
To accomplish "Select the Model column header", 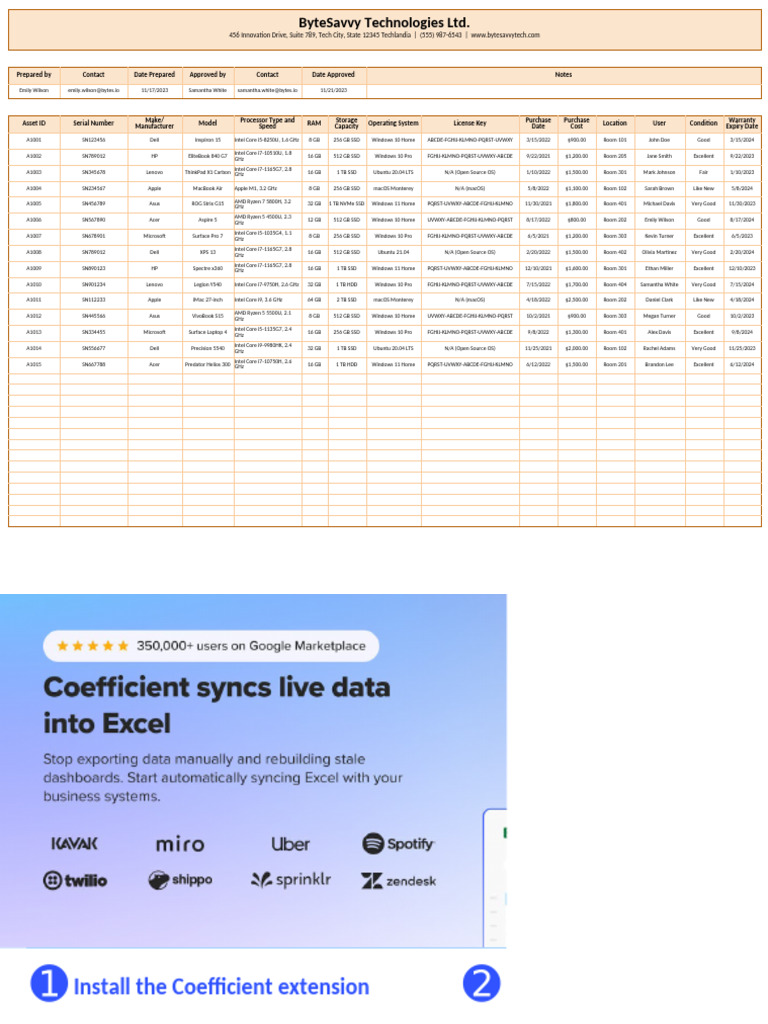I will pyautogui.click(x=208, y=123).
